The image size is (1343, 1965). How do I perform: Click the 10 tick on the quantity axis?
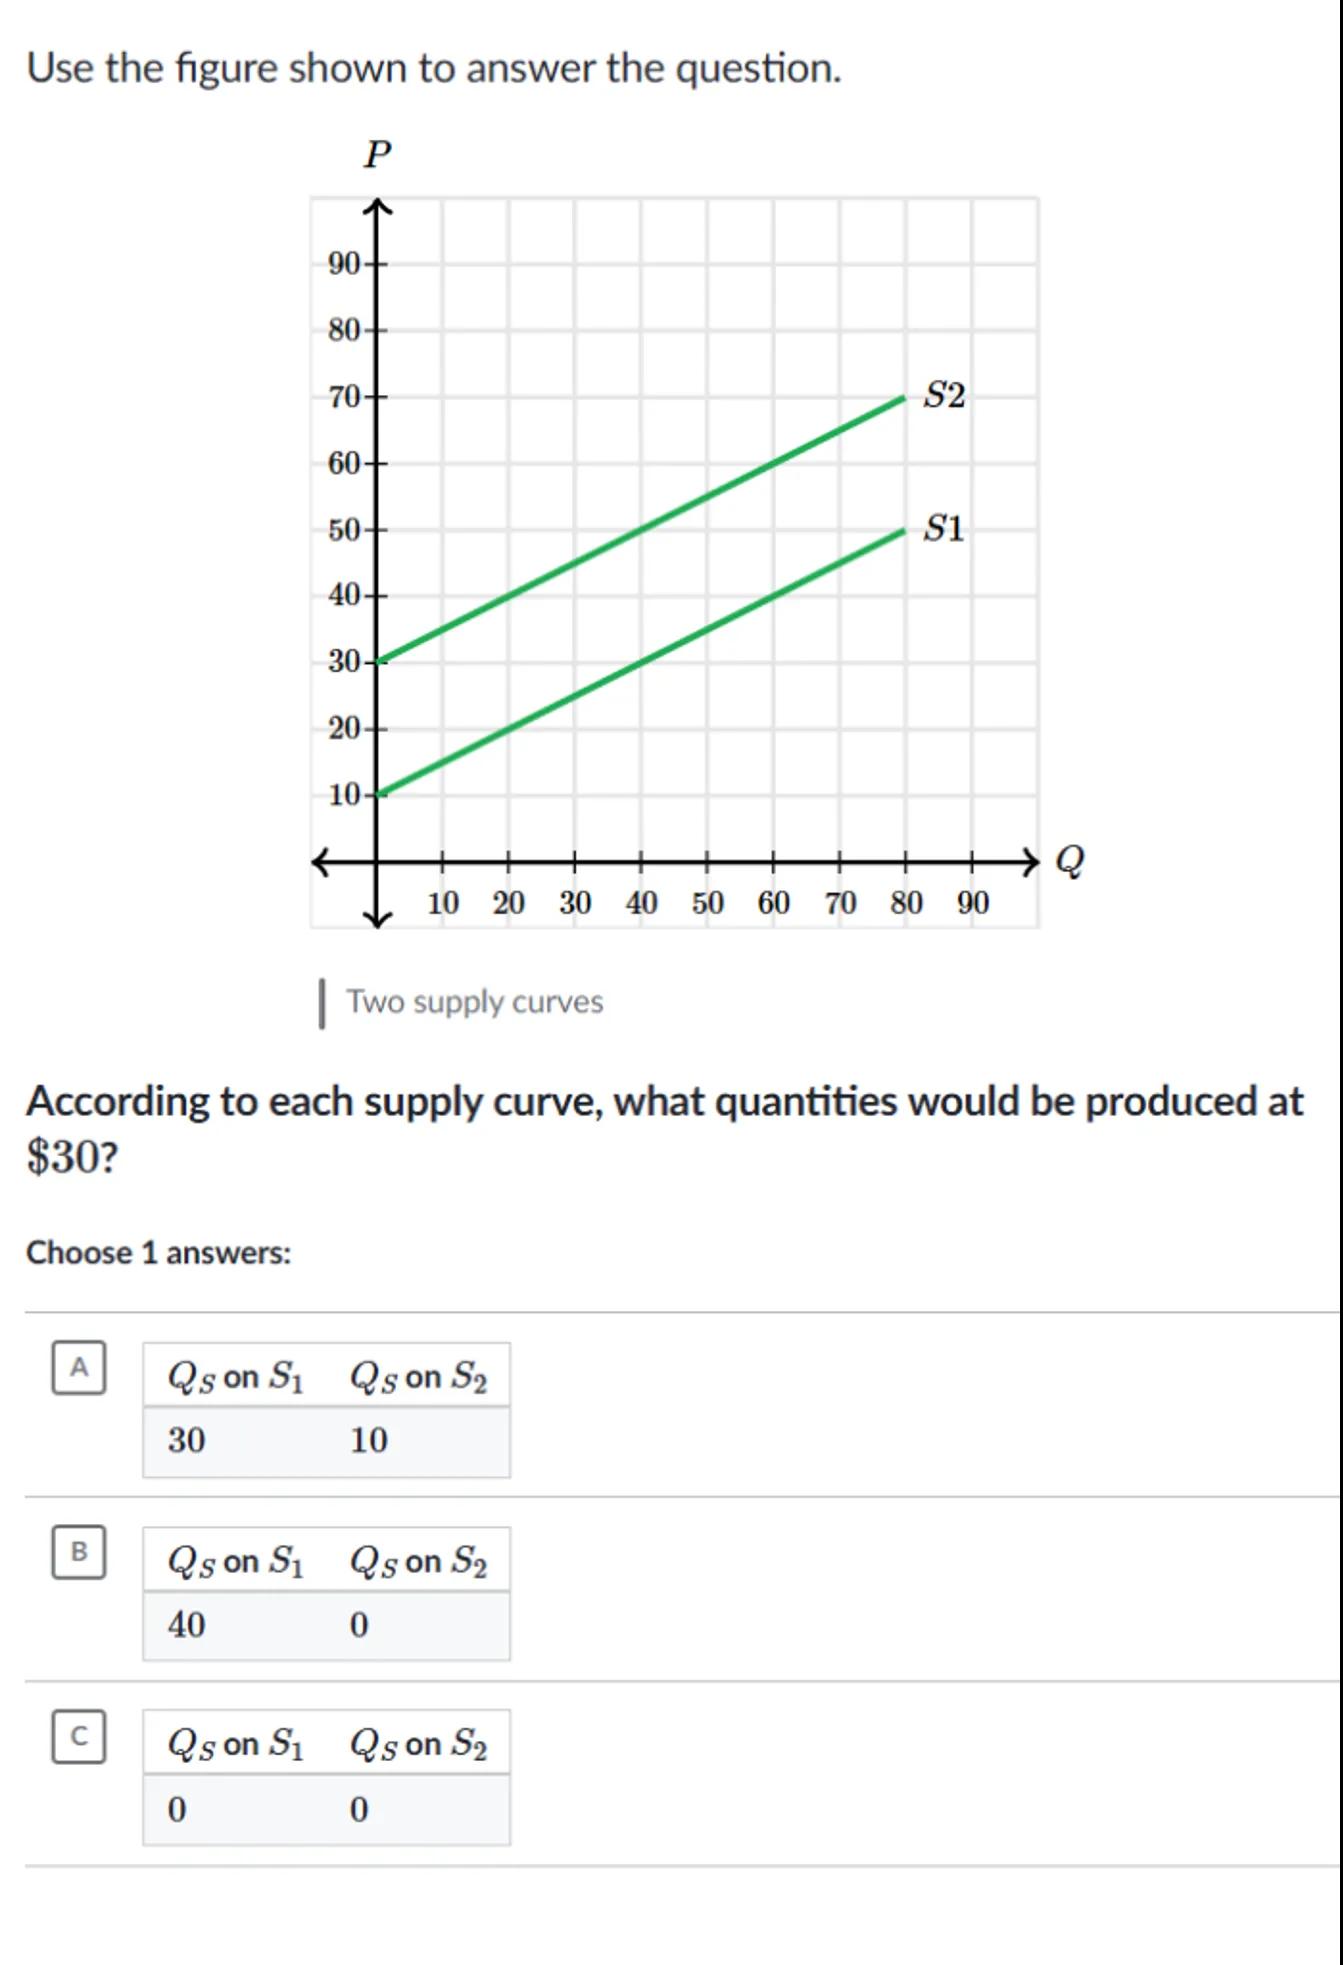[443, 903]
